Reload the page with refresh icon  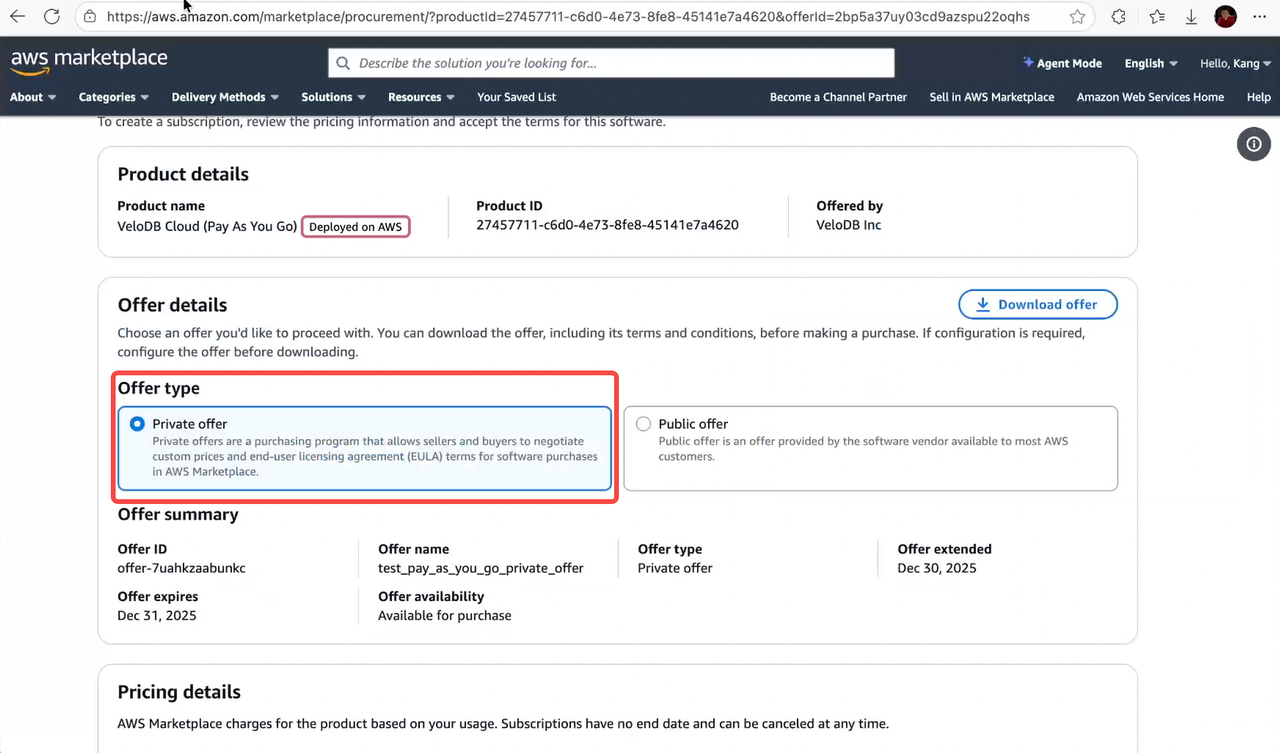52,17
